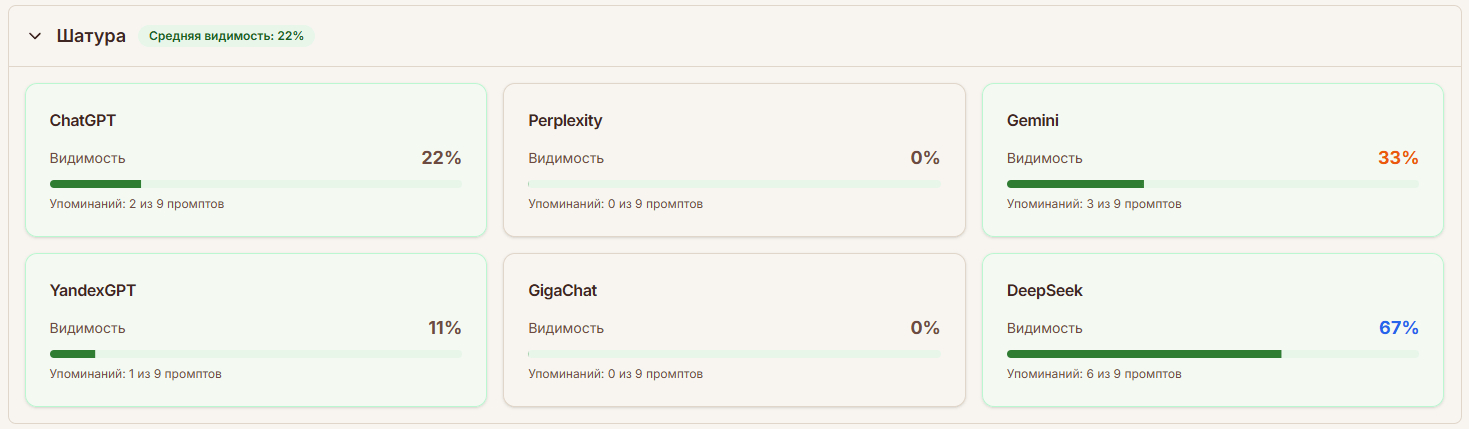Click the Шатура section title
The width and height of the screenshot is (1469, 429).
[x=91, y=36]
